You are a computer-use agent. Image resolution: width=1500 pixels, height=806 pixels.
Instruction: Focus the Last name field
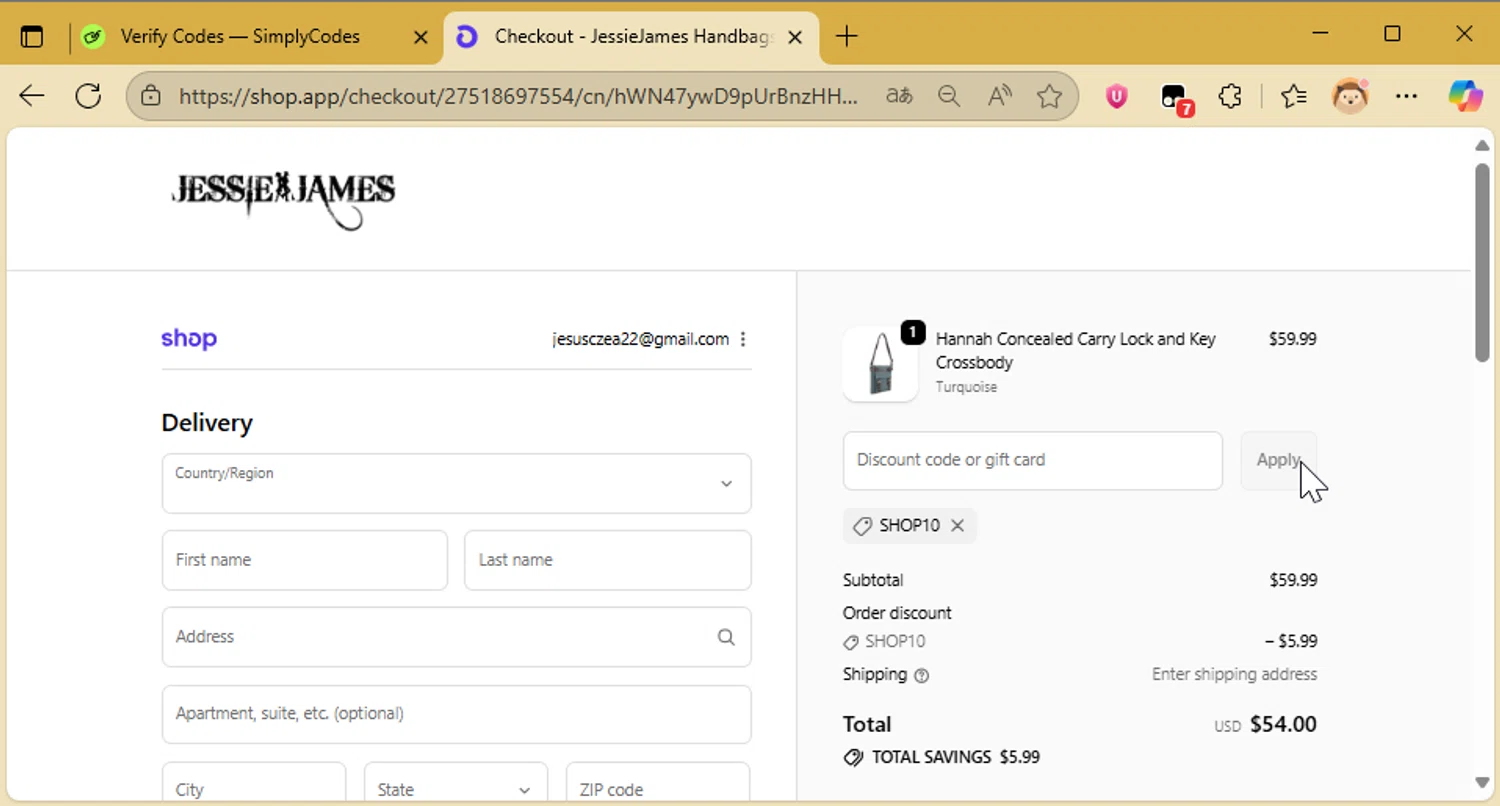(x=607, y=560)
